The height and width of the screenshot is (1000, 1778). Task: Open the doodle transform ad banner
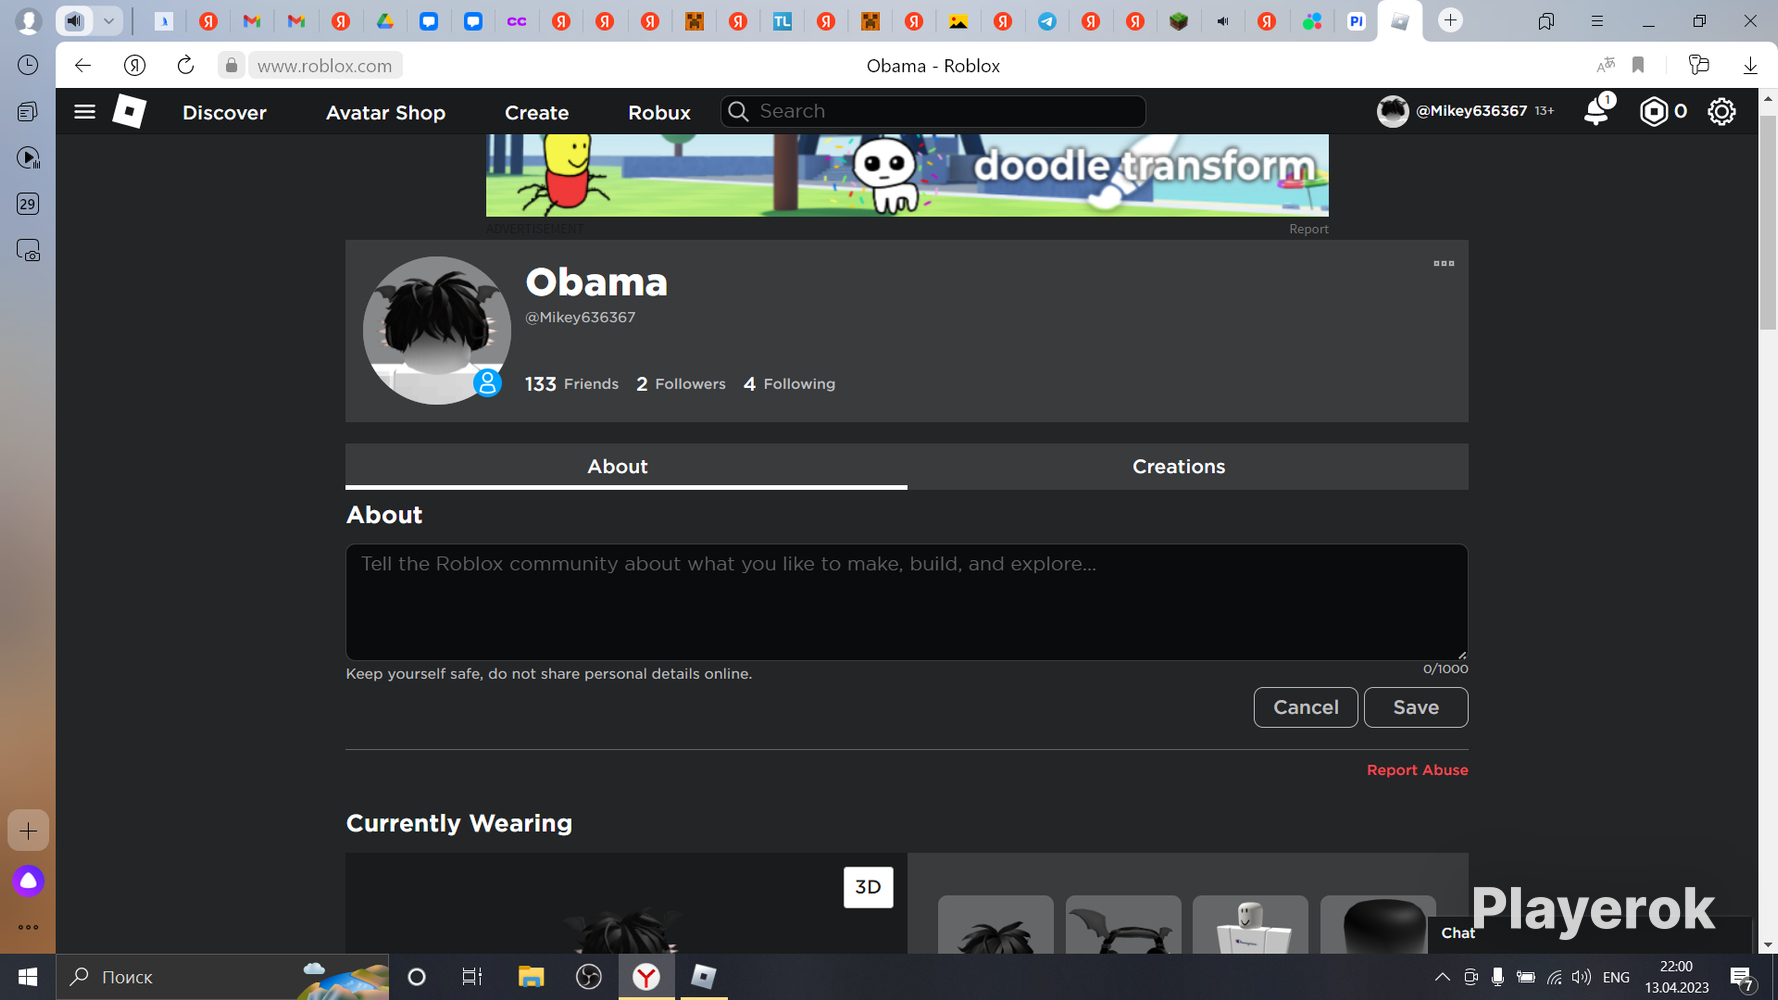pos(907,176)
